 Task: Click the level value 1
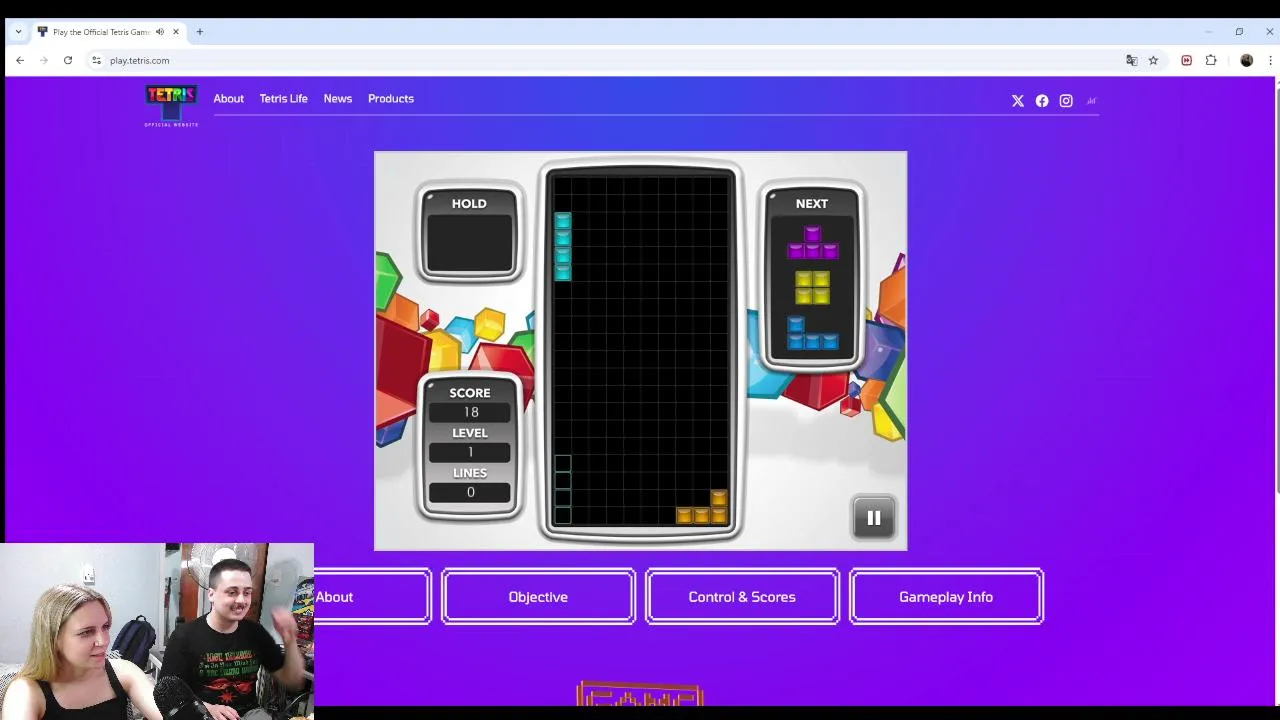pyautogui.click(x=470, y=452)
